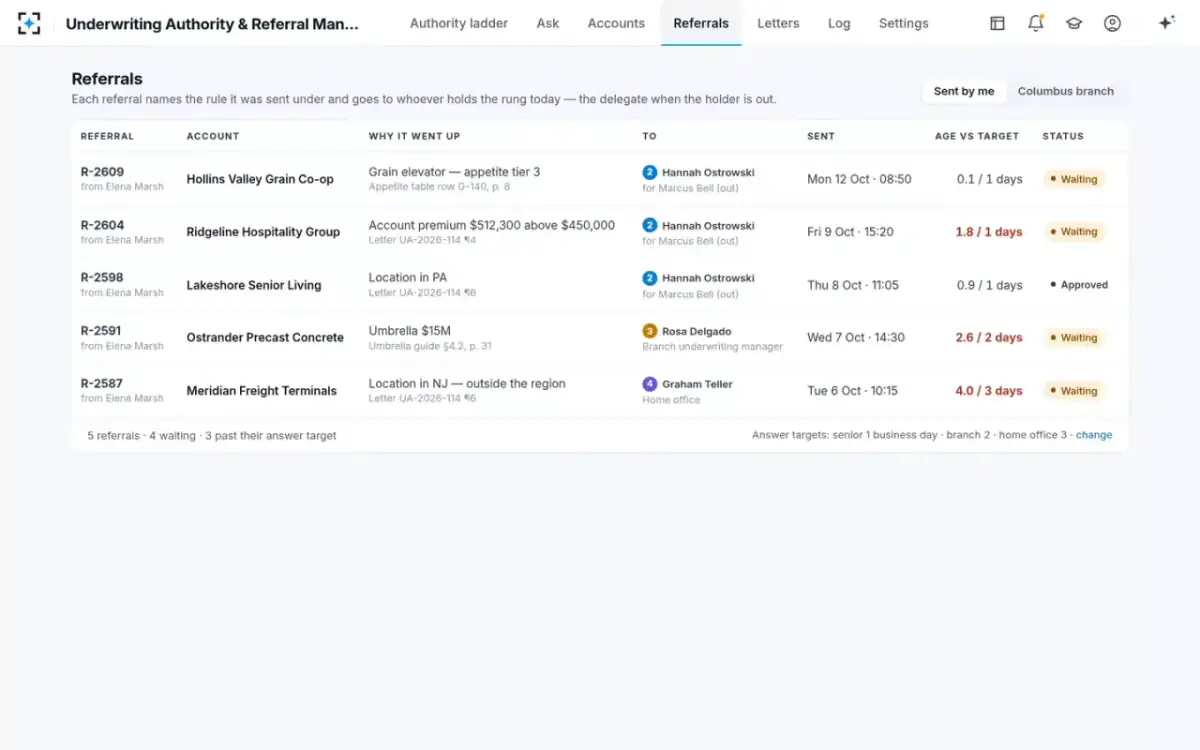Click the SENT column header

tap(821, 136)
